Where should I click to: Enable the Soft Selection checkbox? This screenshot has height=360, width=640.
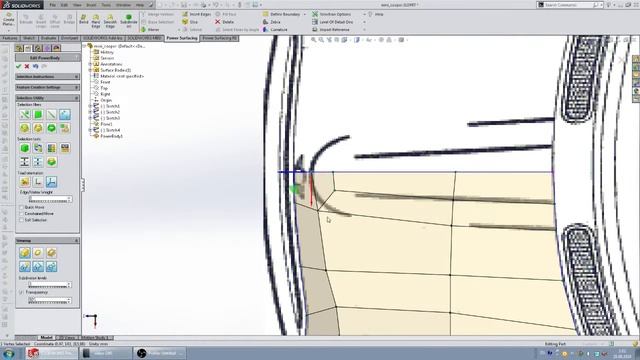point(22,220)
